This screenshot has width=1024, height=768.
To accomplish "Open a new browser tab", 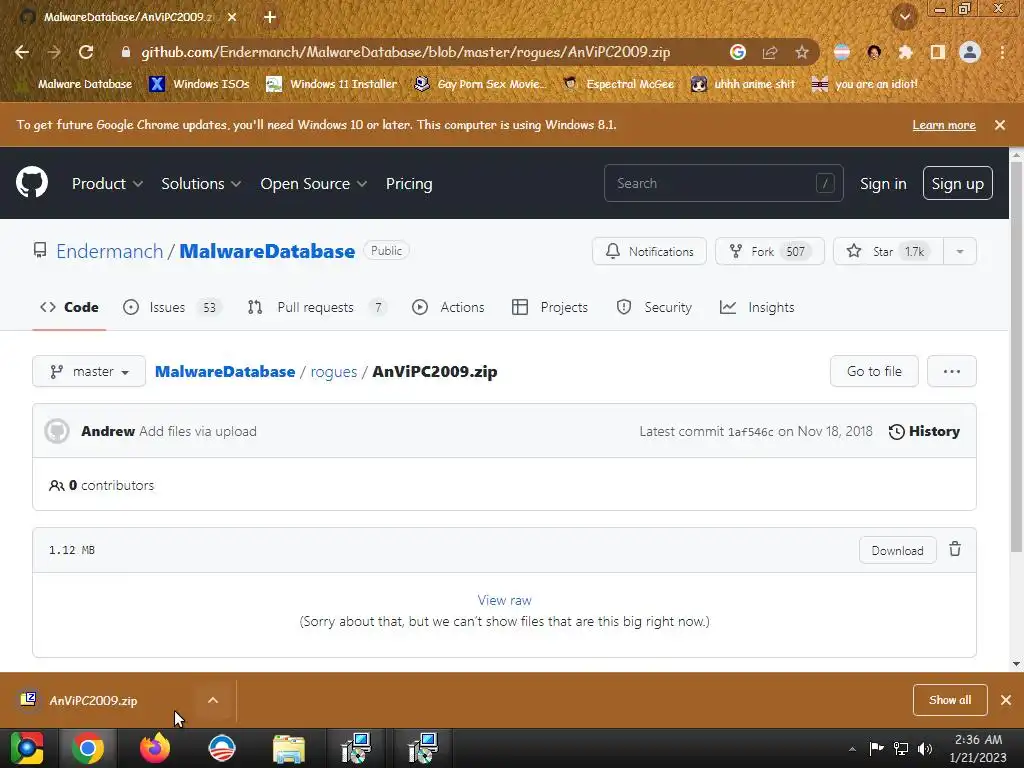I will click(270, 17).
